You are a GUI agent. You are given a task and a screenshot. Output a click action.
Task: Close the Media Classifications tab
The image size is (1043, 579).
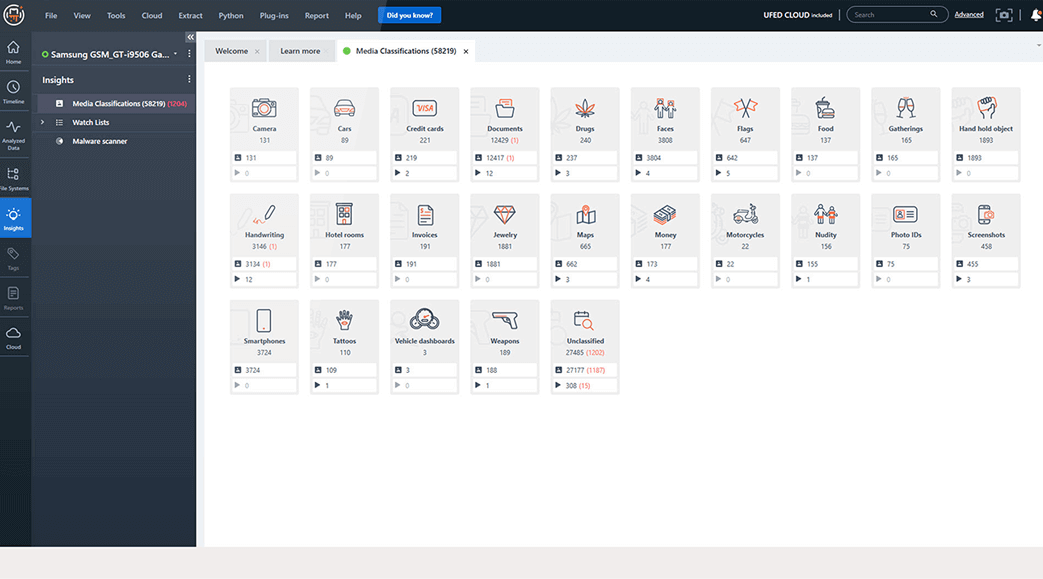[x=466, y=51]
